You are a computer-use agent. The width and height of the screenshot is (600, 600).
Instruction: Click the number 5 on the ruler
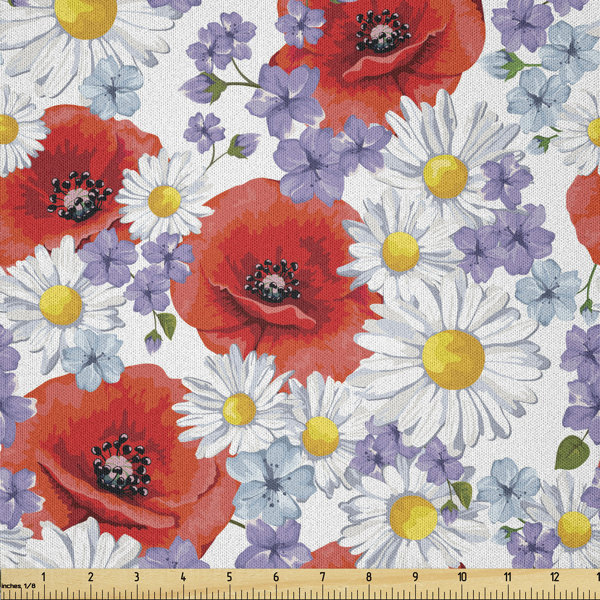pos(229,577)
